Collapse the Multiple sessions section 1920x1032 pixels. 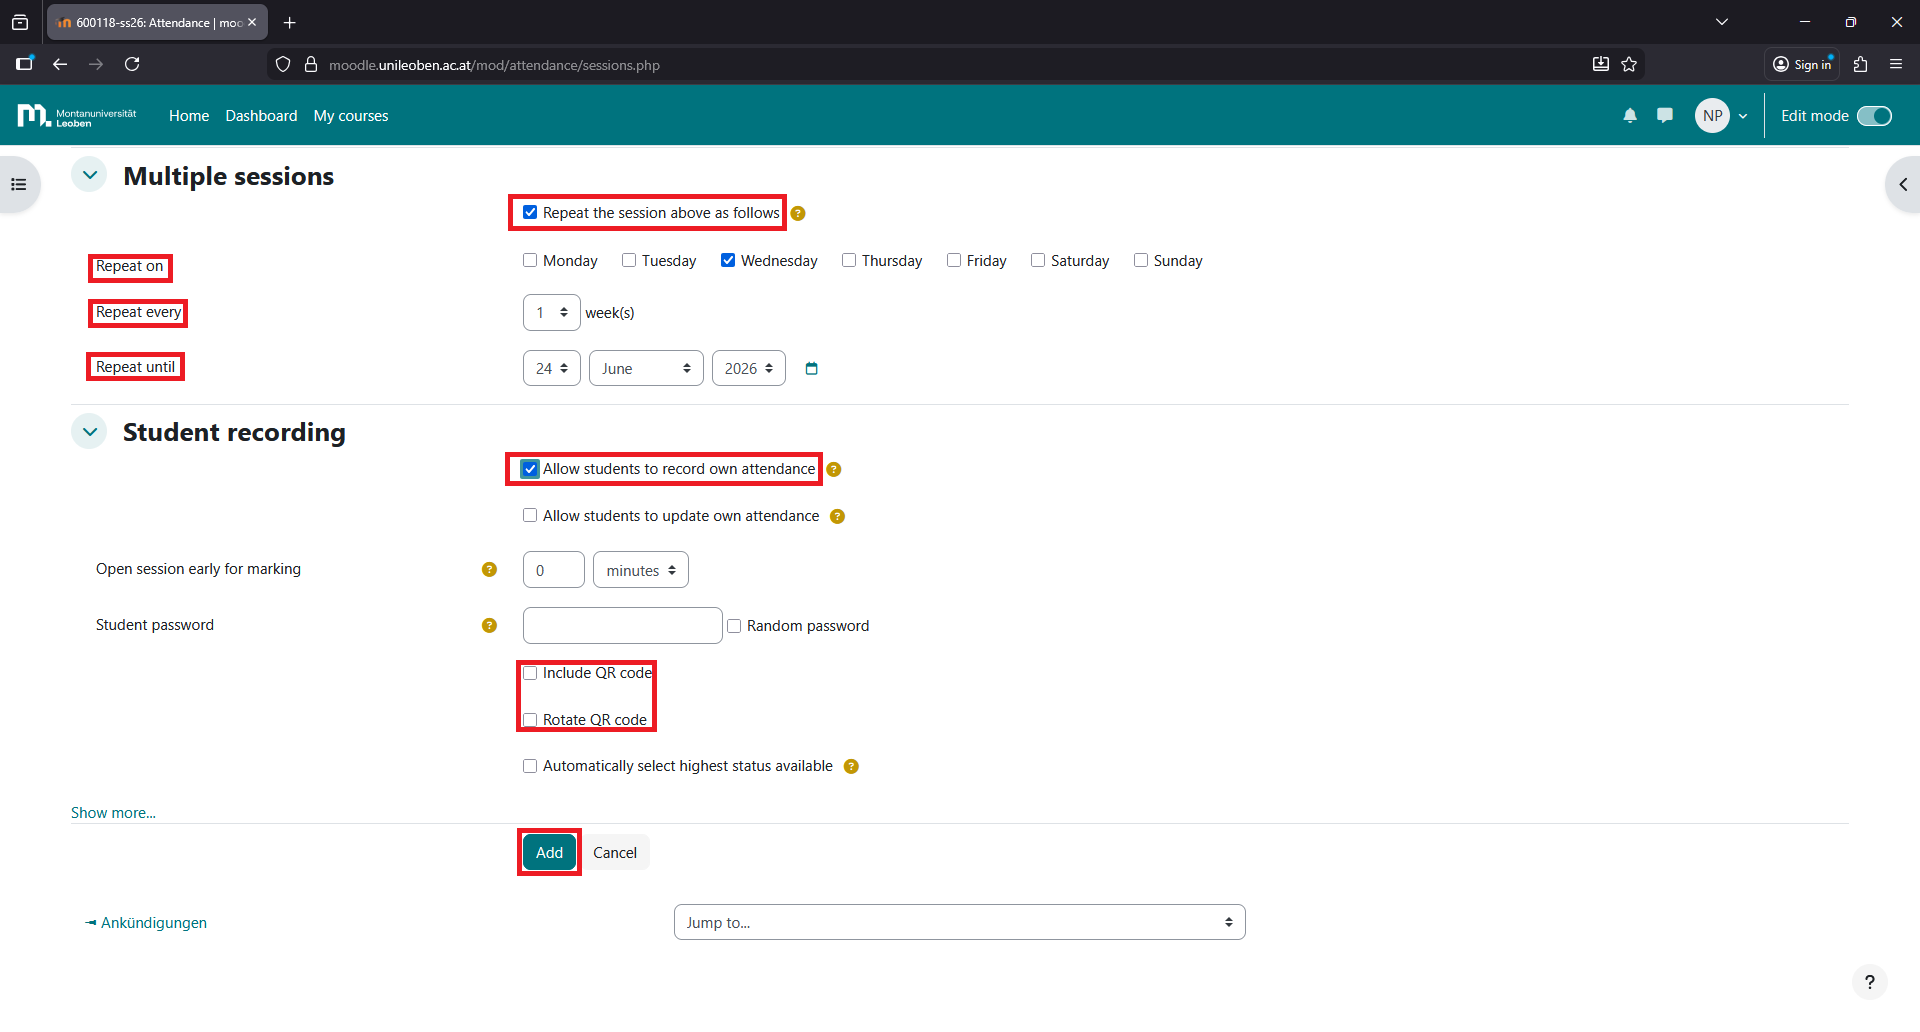(x=90, y=176)
